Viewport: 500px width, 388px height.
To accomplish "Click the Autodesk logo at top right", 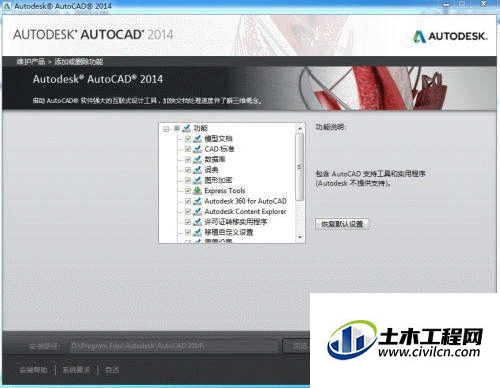I will pyautogui.click(x=450, y=36).
